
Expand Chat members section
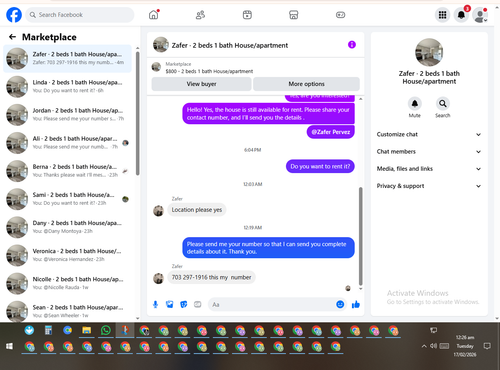429,152
